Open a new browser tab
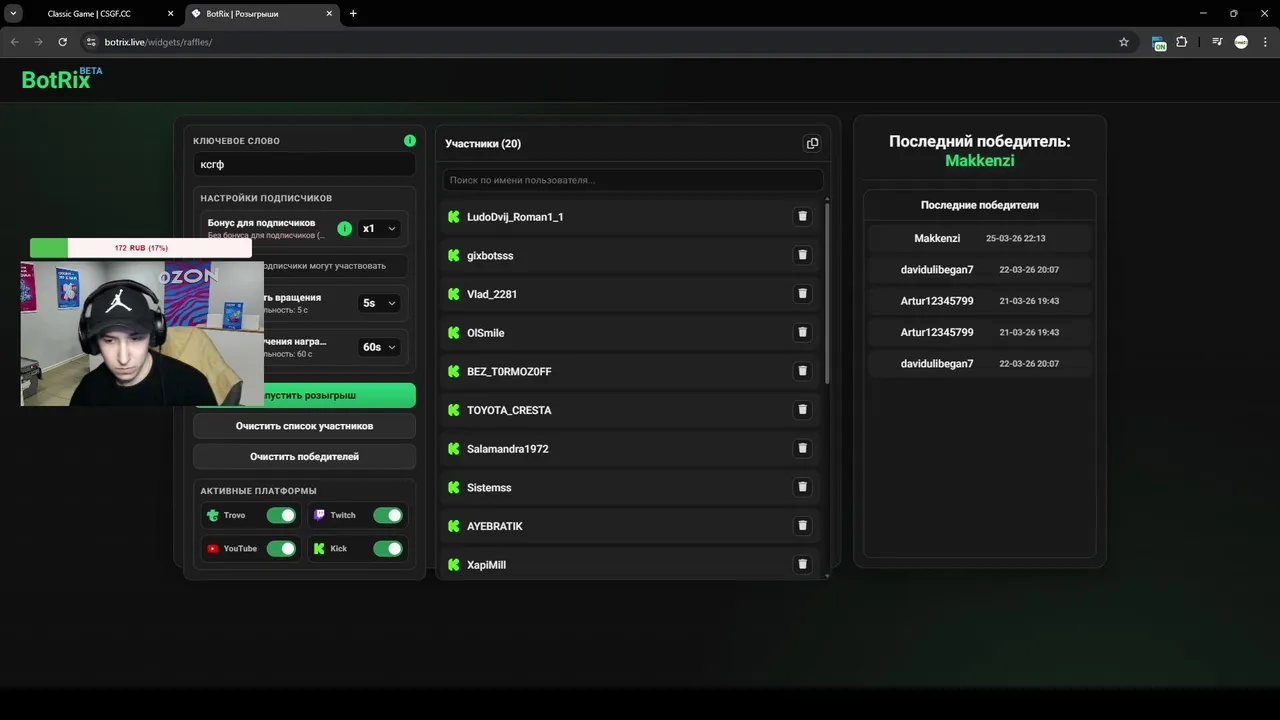Viewport: 1280px width, 720px height. click(x=353, y=13)
